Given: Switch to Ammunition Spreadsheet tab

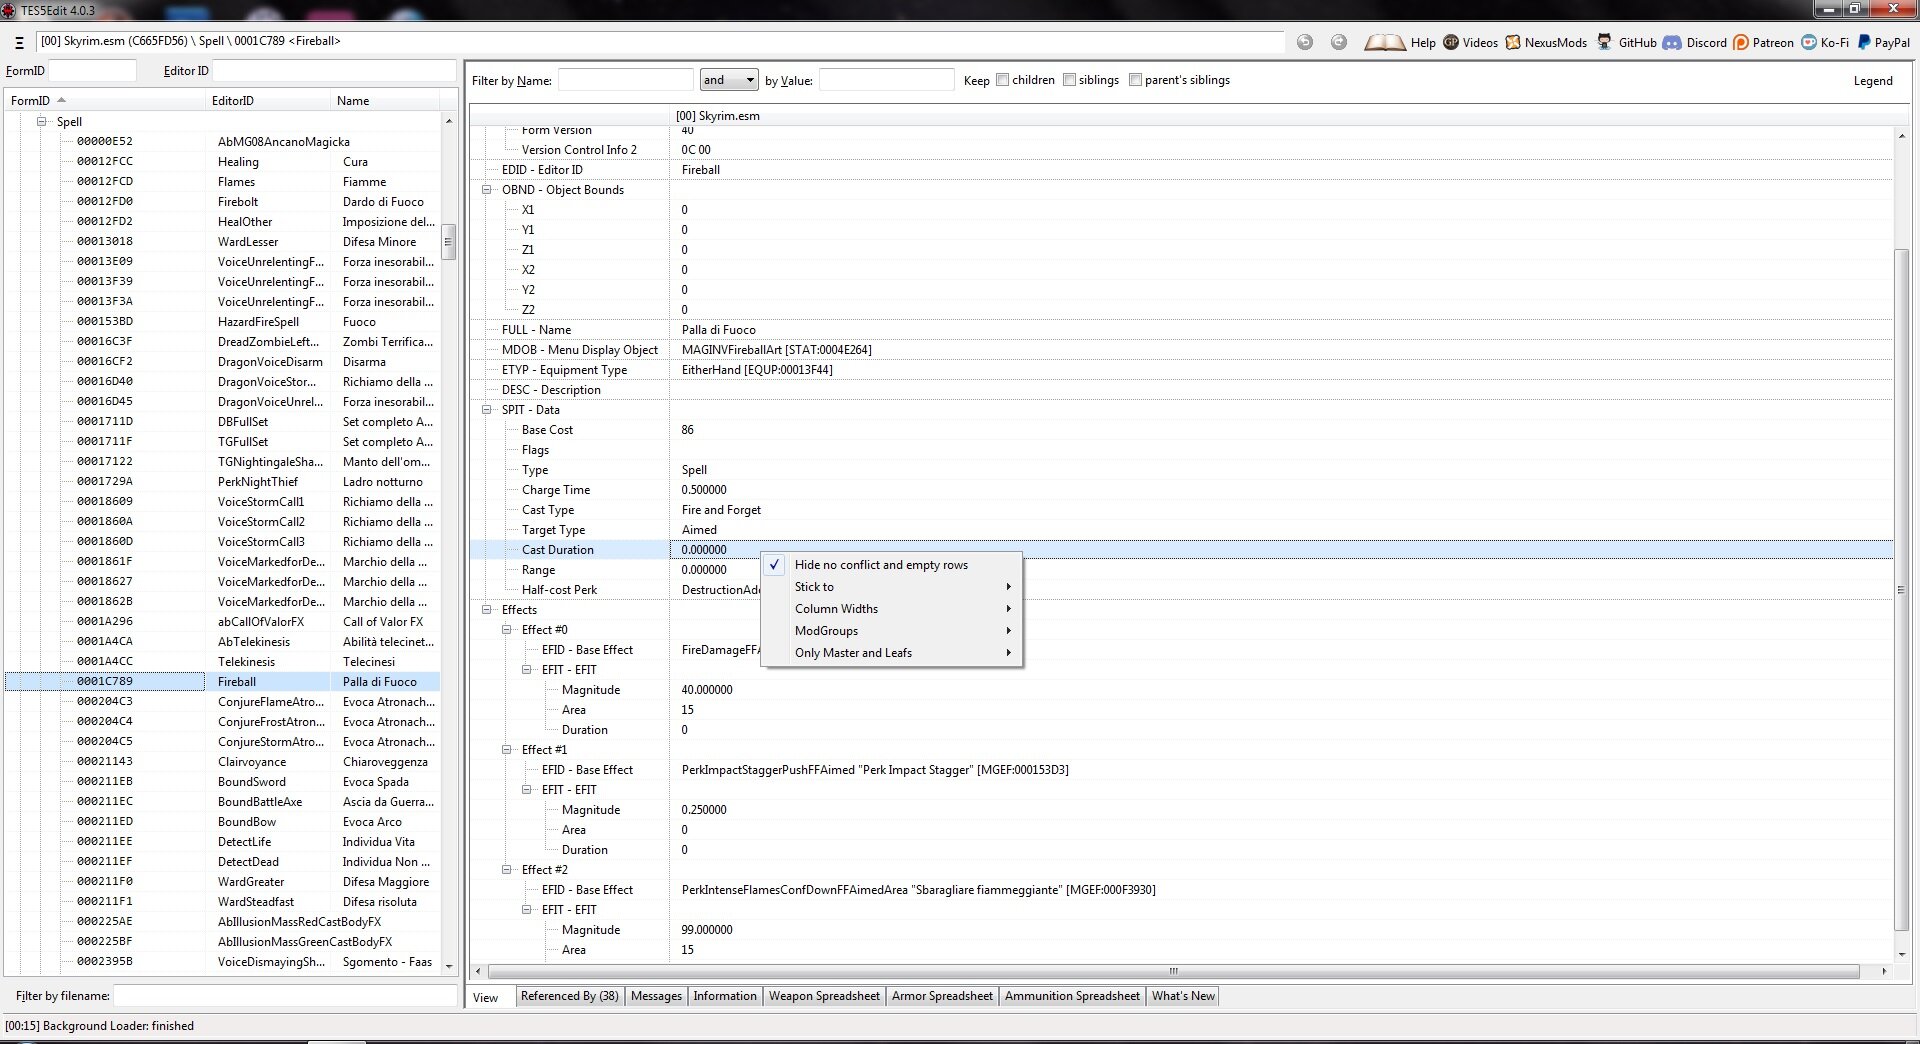Looking at the screenshot, I should [x=1072, y=996].
